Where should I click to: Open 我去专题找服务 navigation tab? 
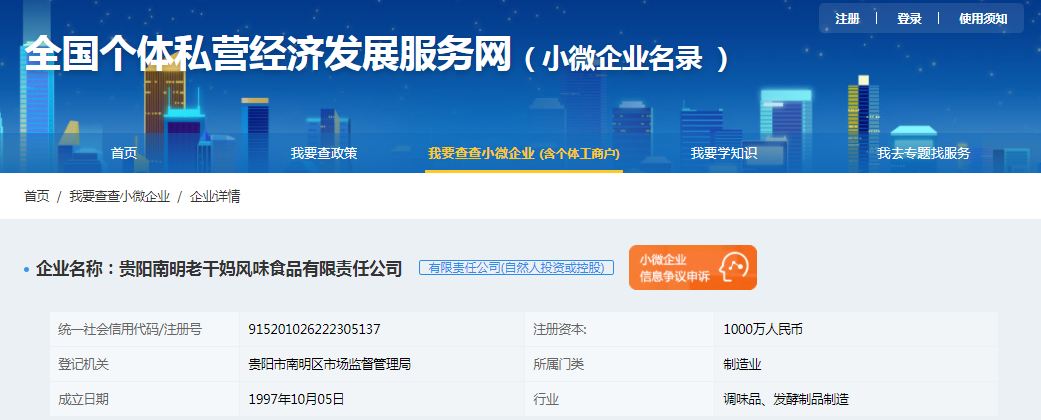click(x=923, y=153)
